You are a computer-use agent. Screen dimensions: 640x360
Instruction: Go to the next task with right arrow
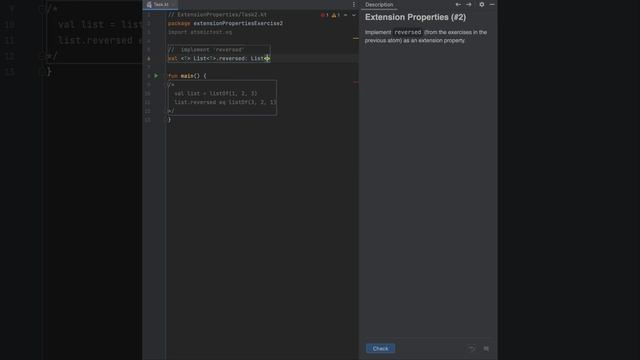pyautogui.click(x=469, y=4)
